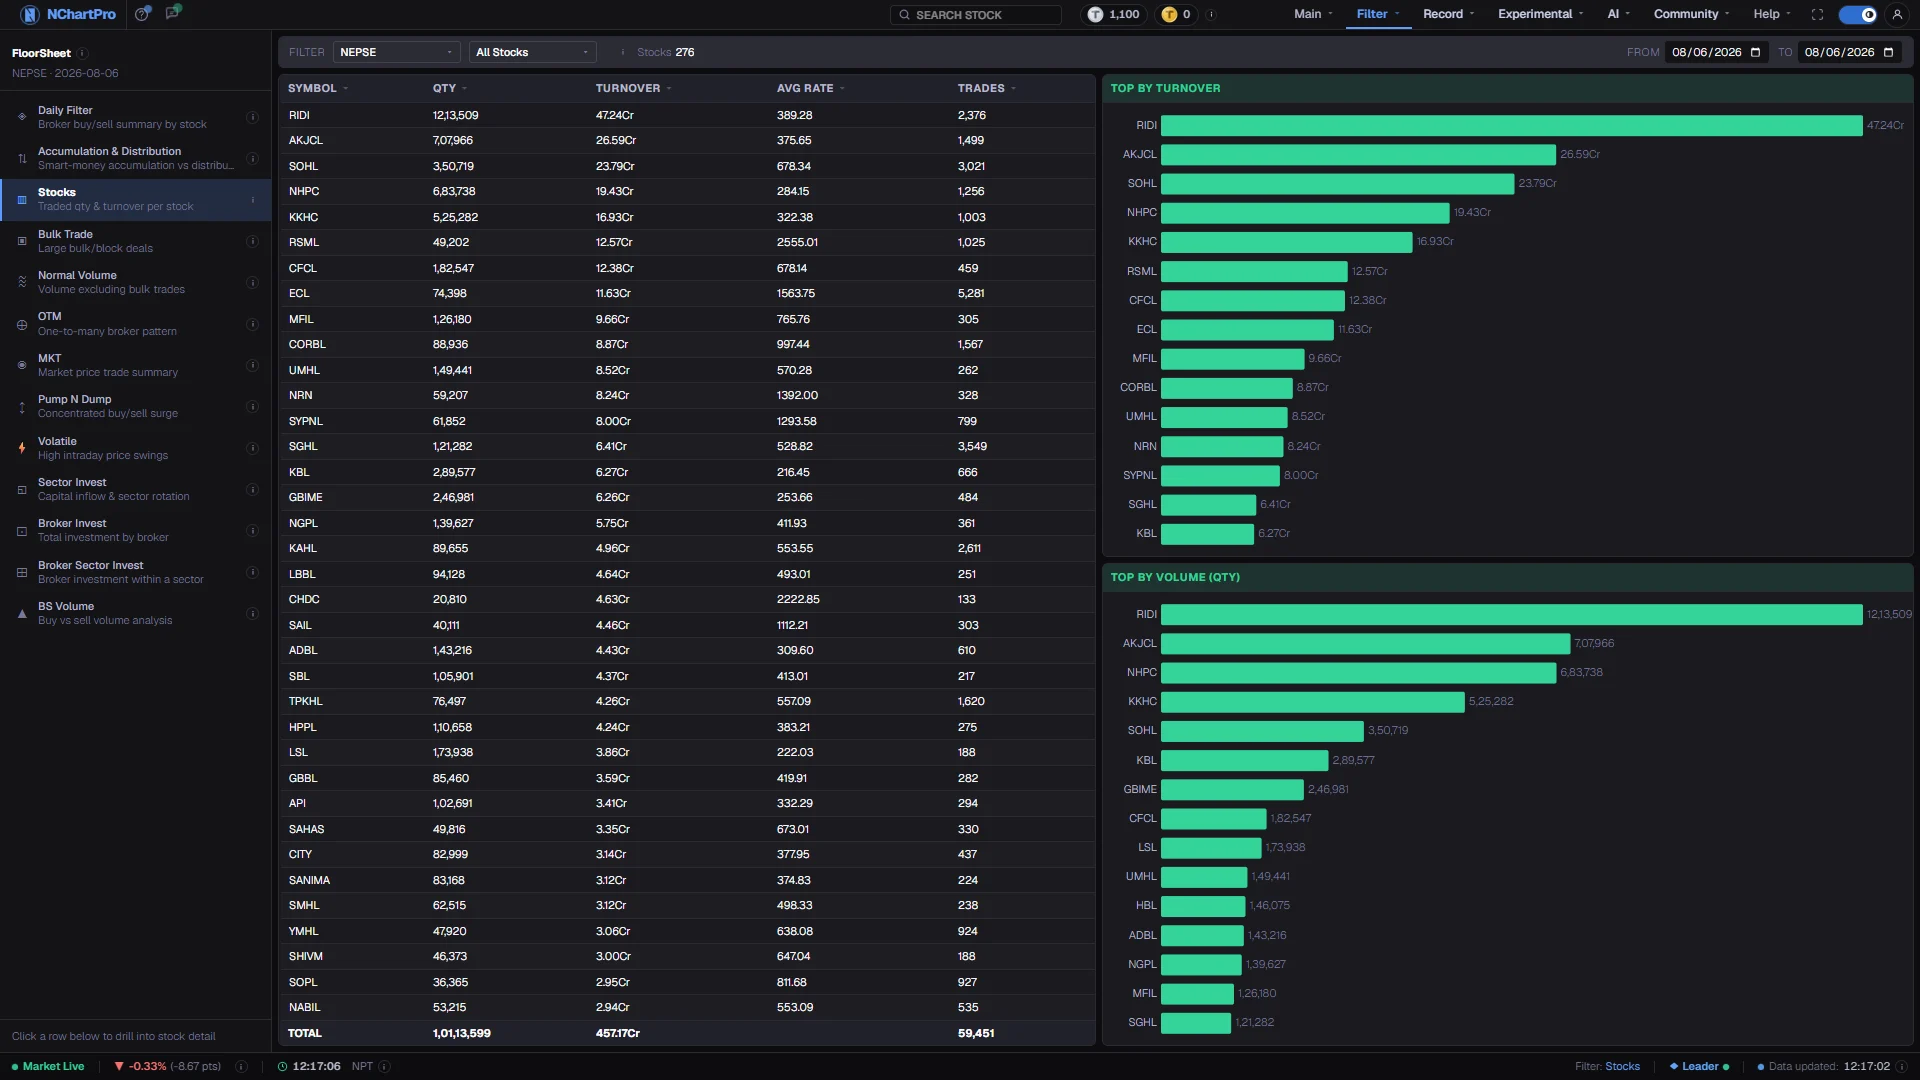Open the Record menu
The height and width of the screenshot is (1080, 1920).
coord(1448,14)
